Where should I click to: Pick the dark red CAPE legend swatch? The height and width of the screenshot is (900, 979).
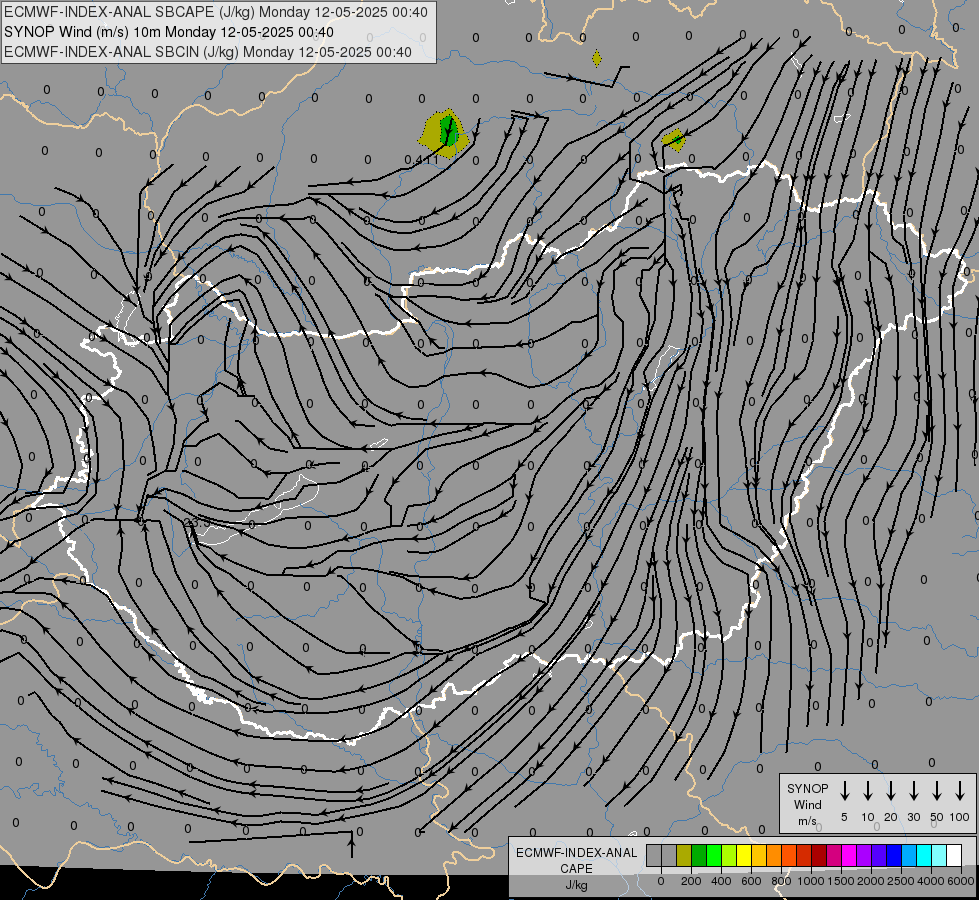[819, 855]
